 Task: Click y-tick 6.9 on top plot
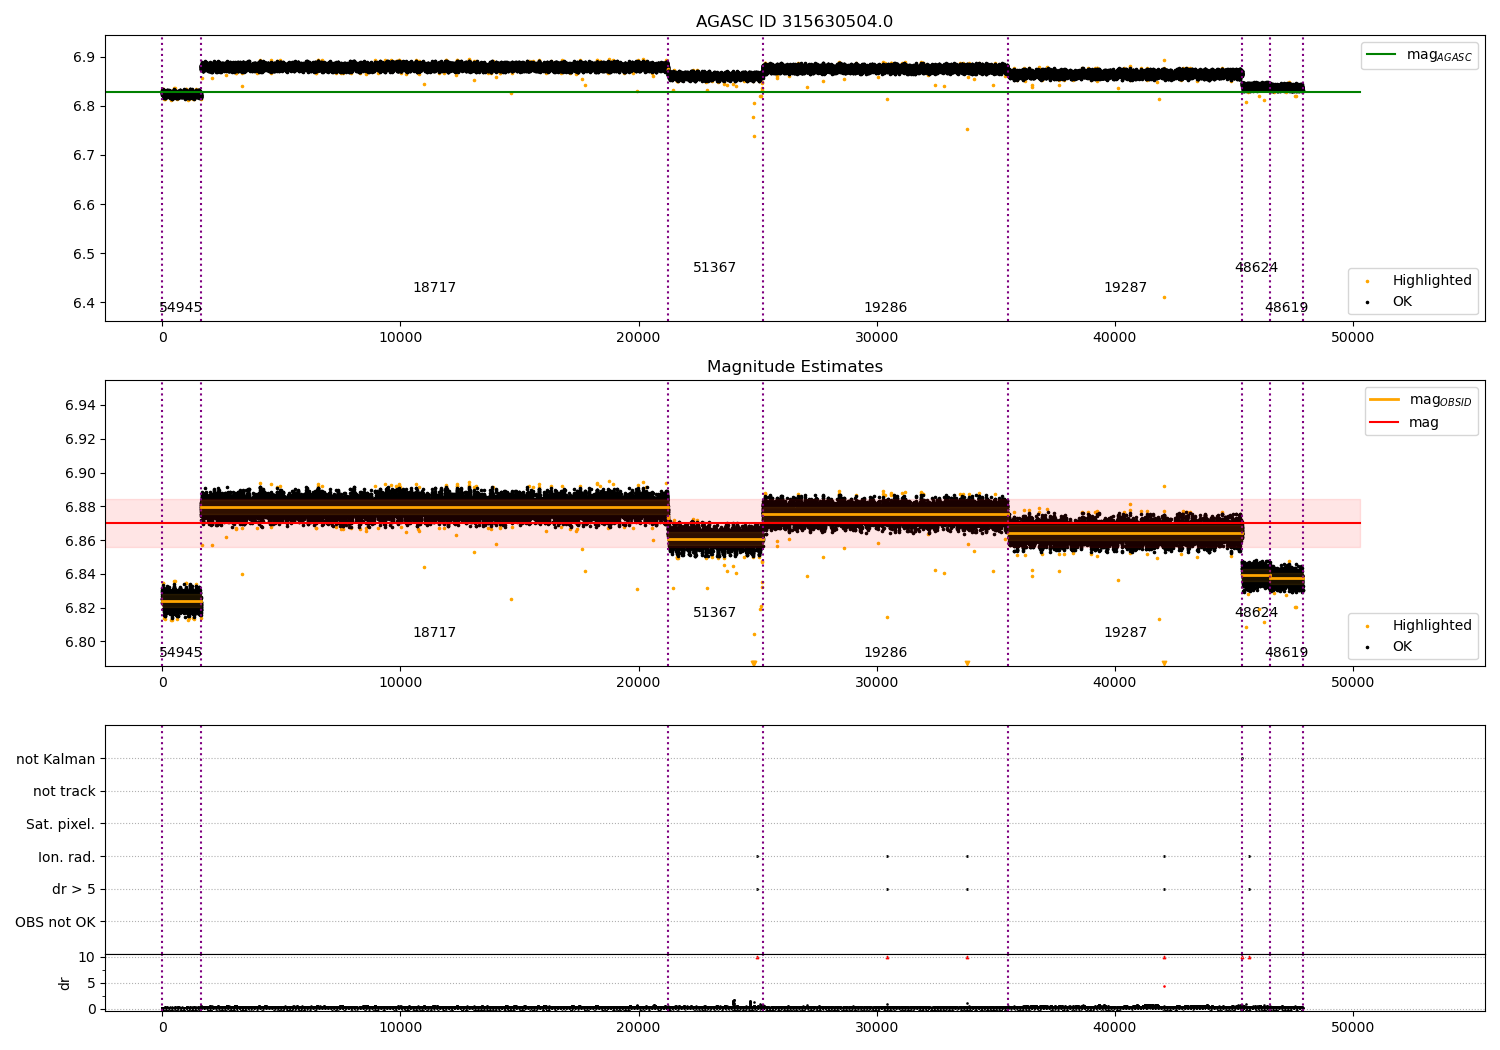click(84, 57)
